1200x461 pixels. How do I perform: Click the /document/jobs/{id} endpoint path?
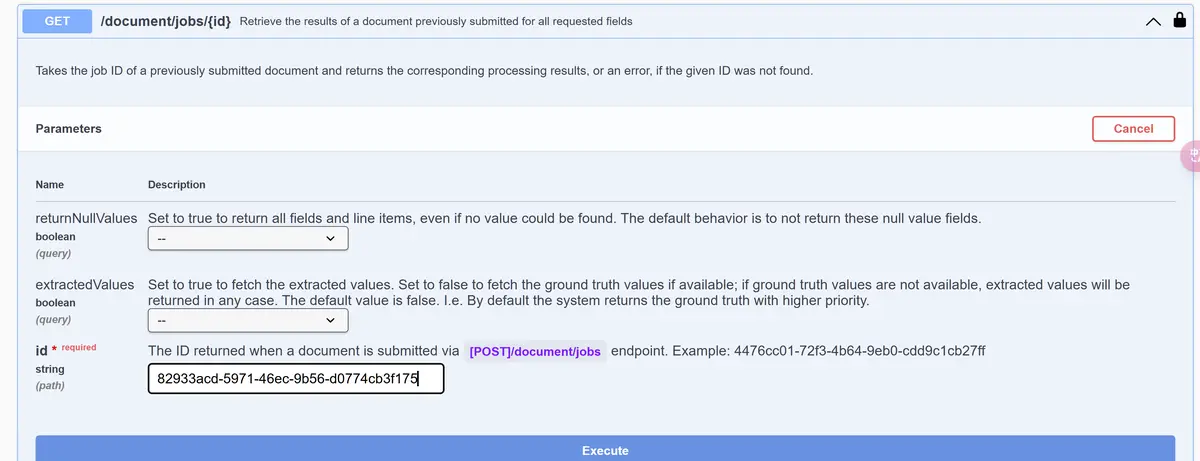(x=166, y=20)
